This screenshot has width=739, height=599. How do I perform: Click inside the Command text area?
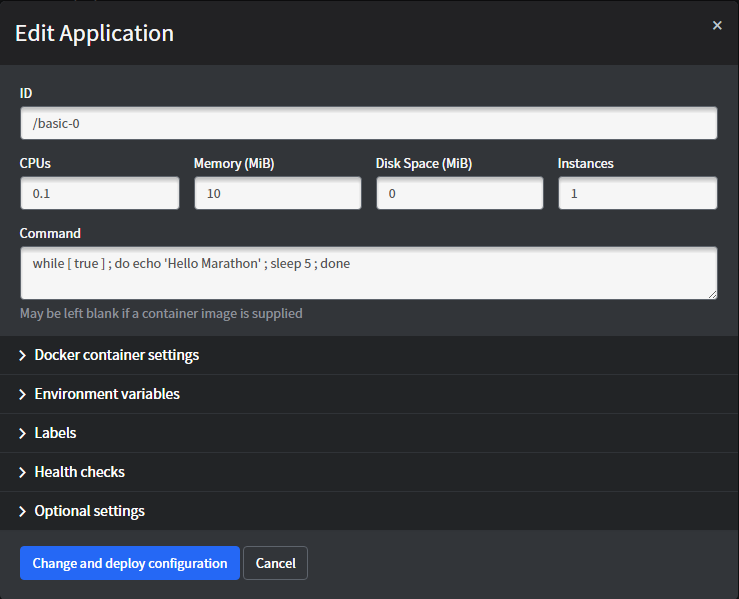click(368, 273)
